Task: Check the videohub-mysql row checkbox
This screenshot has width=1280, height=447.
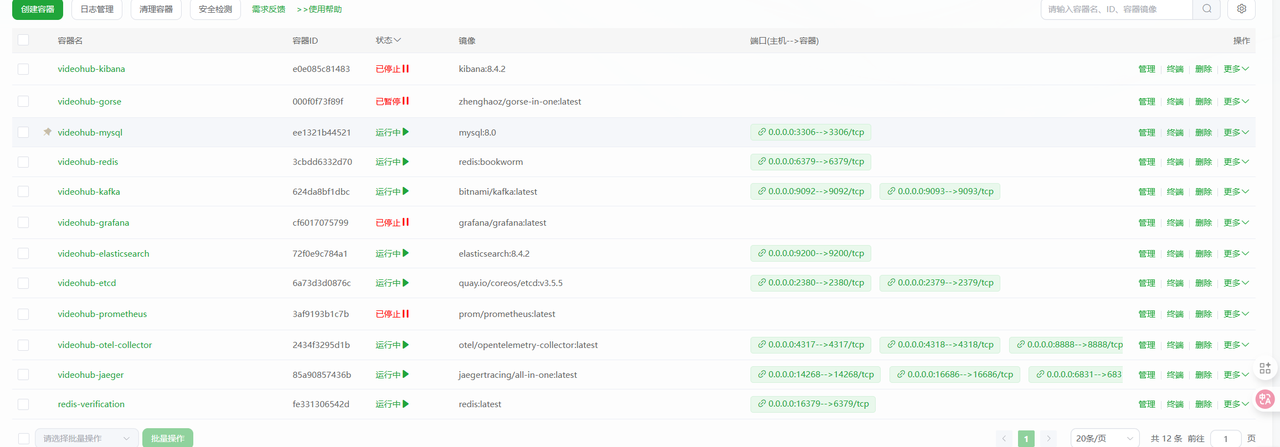Action: point(23,132)
